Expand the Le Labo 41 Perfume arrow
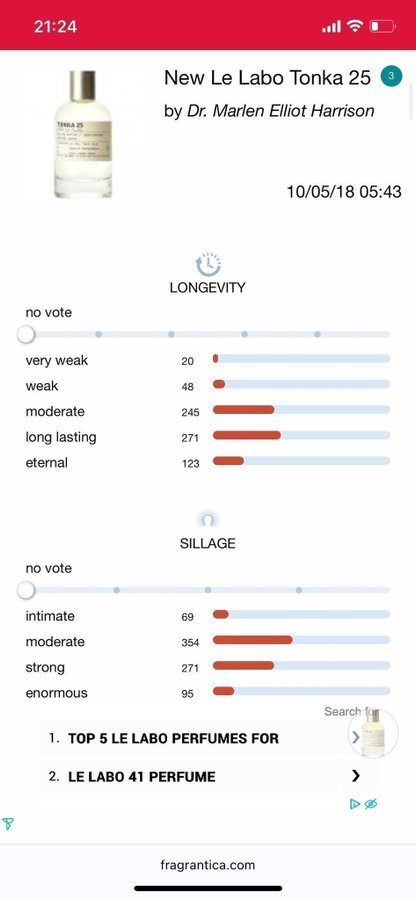The height and width of the screenshot is (900, 416). tap(356, 776)
